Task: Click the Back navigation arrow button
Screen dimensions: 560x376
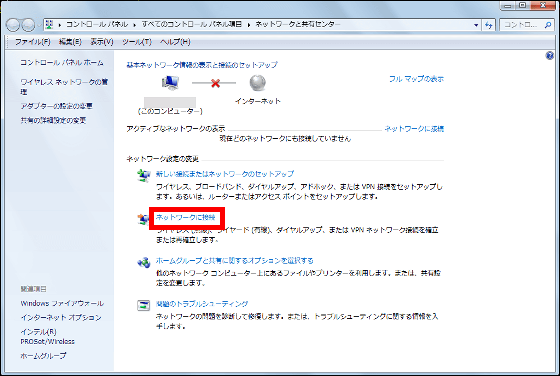Action: coord(13,25)
